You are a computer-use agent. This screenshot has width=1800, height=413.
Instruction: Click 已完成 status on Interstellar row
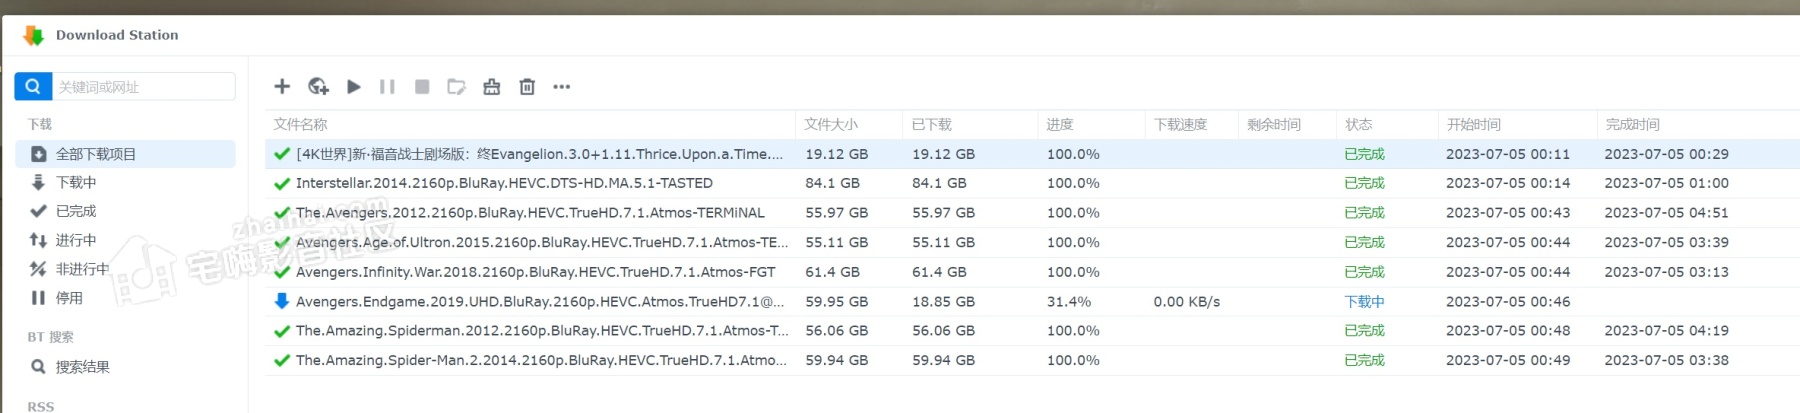1364,183
